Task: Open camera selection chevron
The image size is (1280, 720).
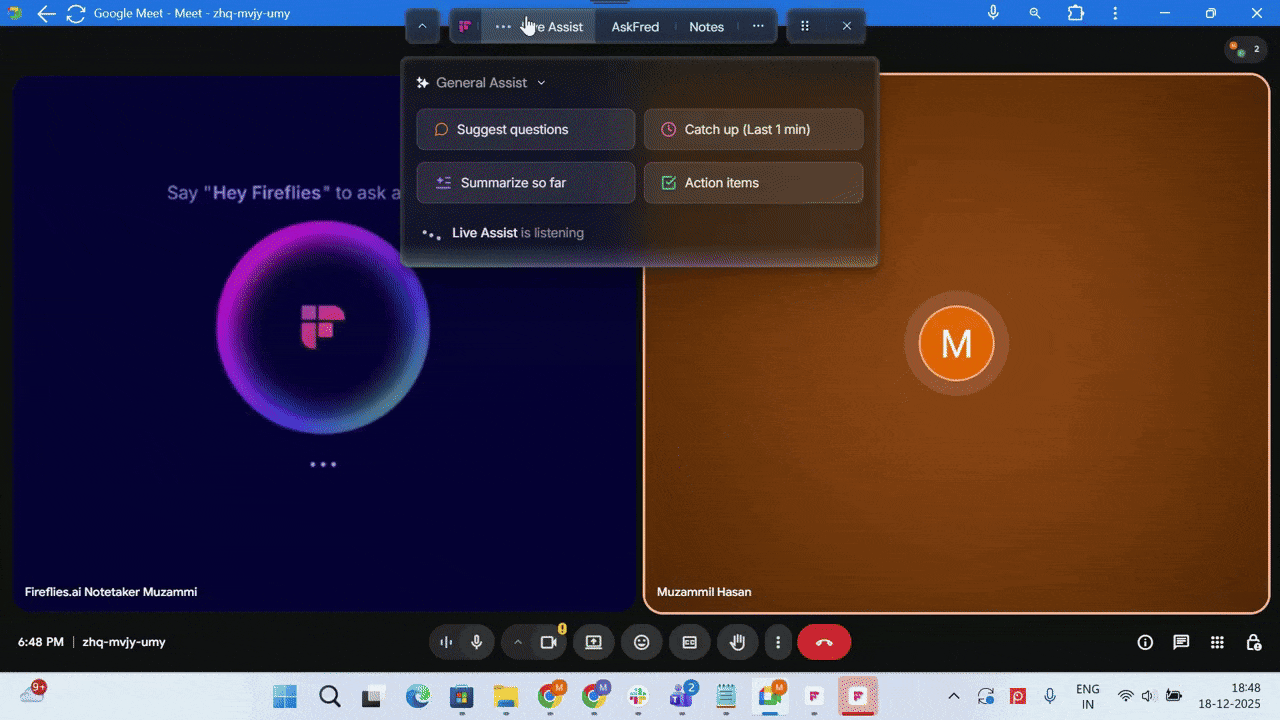Action: (x=518, y=642)
